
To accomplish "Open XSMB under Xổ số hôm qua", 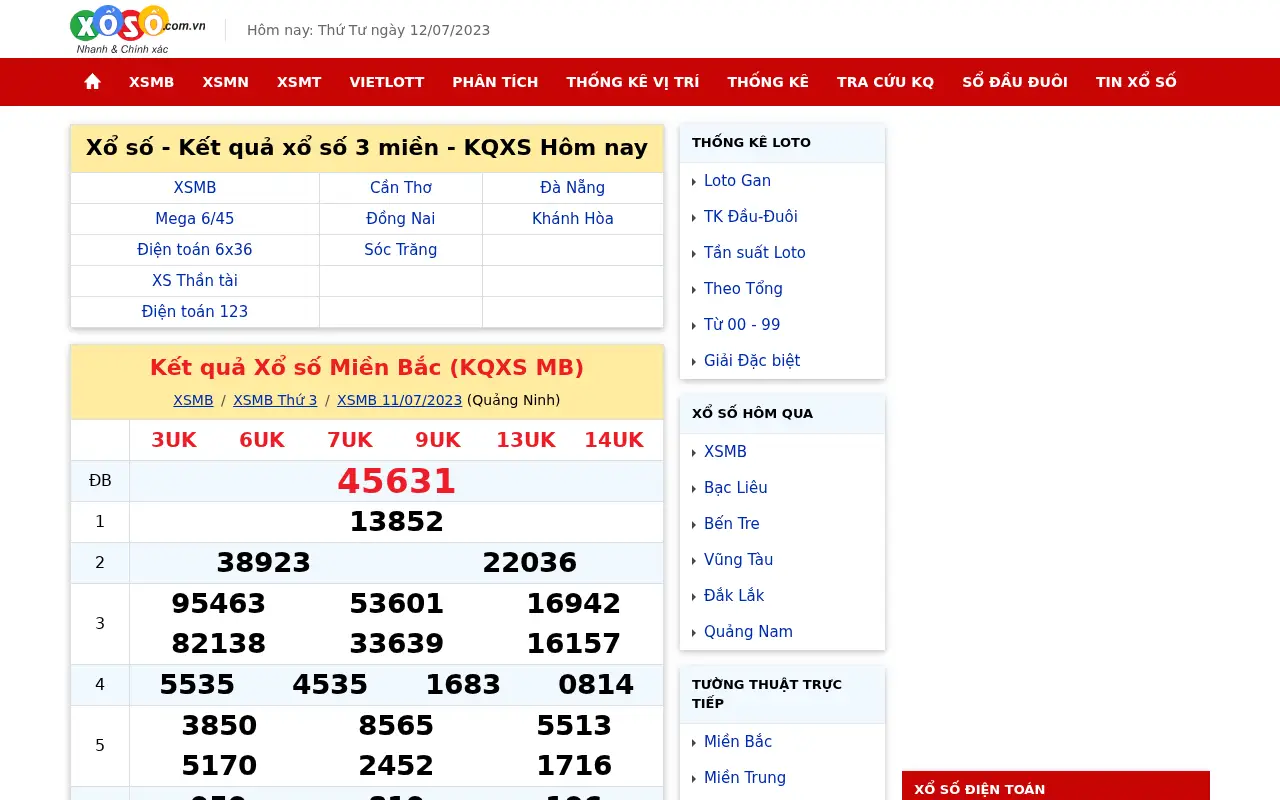I will point(725,452).
